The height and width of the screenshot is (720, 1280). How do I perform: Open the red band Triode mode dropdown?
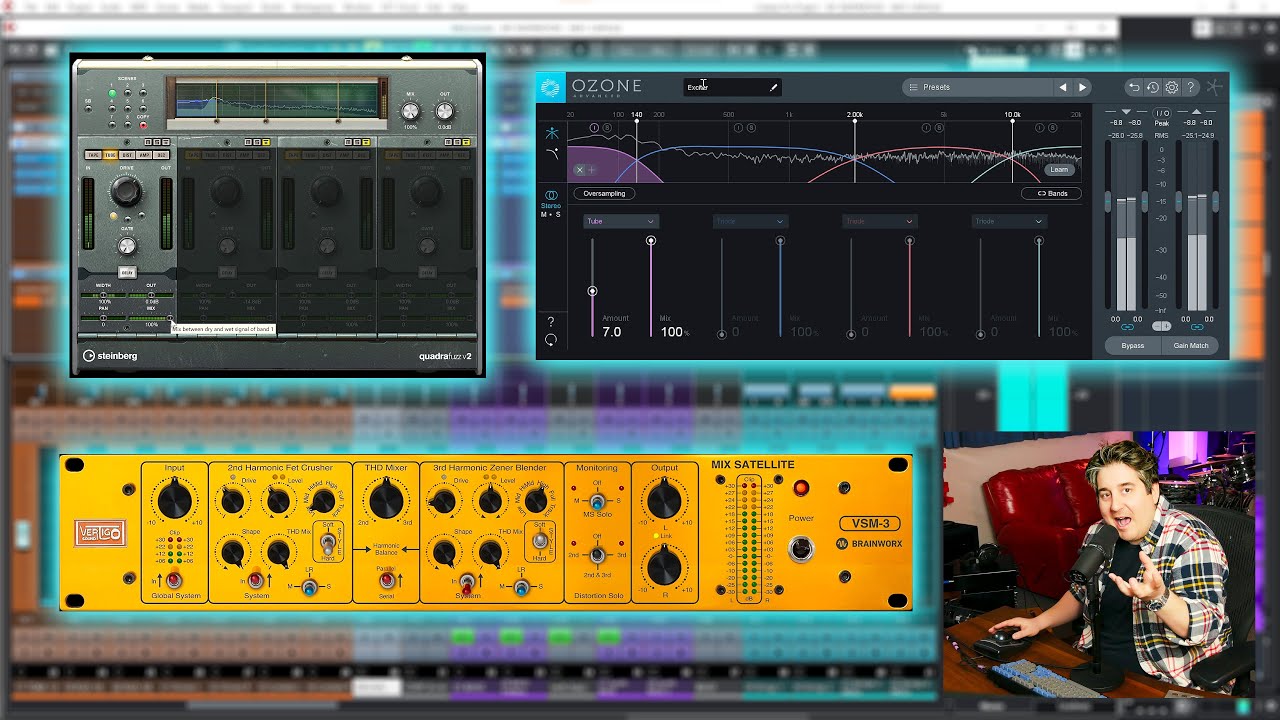tap(878, 221)
